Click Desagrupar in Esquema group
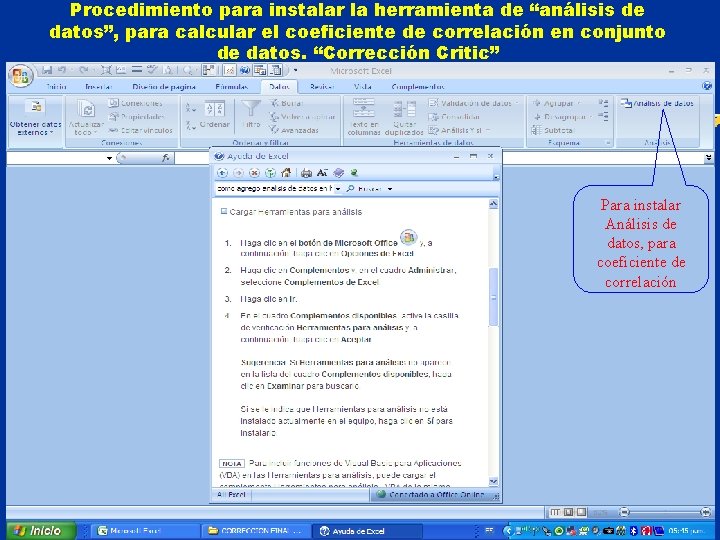720x540 pixels. [561, 117]
